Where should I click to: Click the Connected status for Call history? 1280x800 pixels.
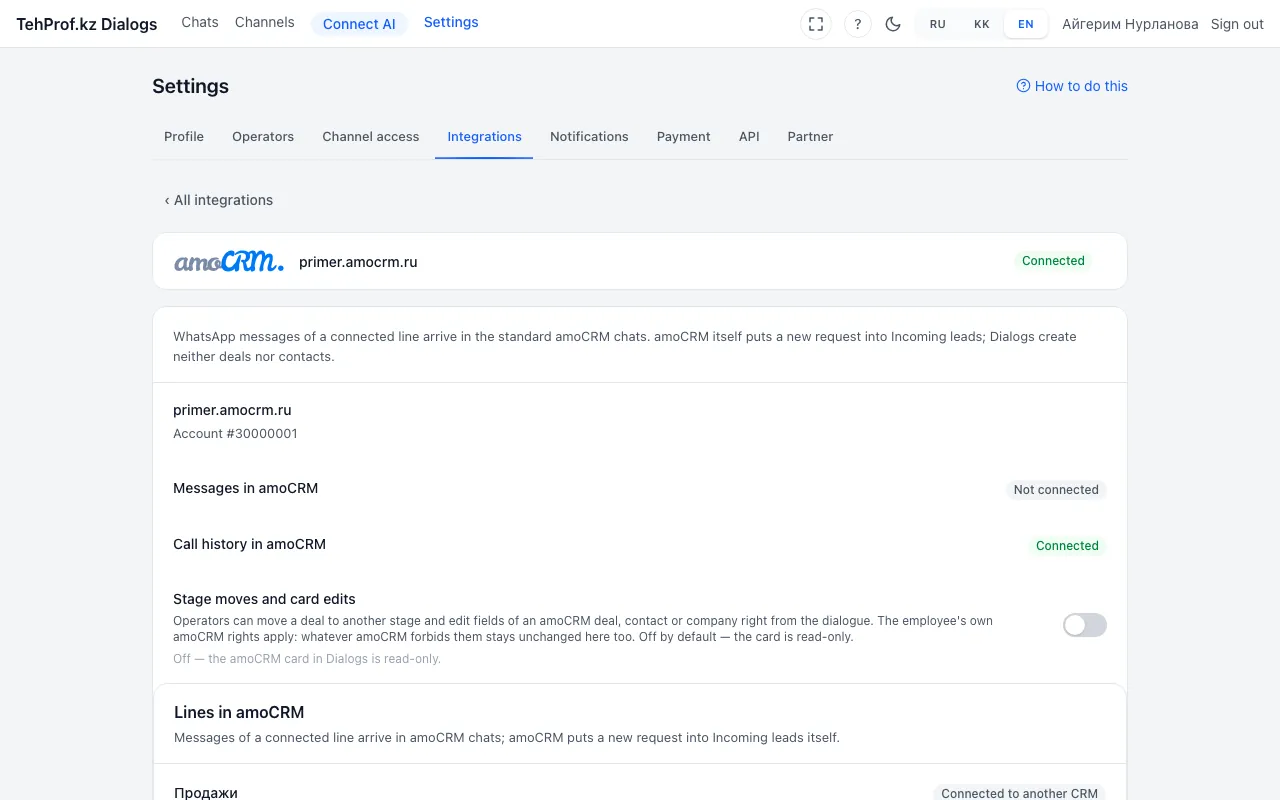click(x=1067, y=546)
